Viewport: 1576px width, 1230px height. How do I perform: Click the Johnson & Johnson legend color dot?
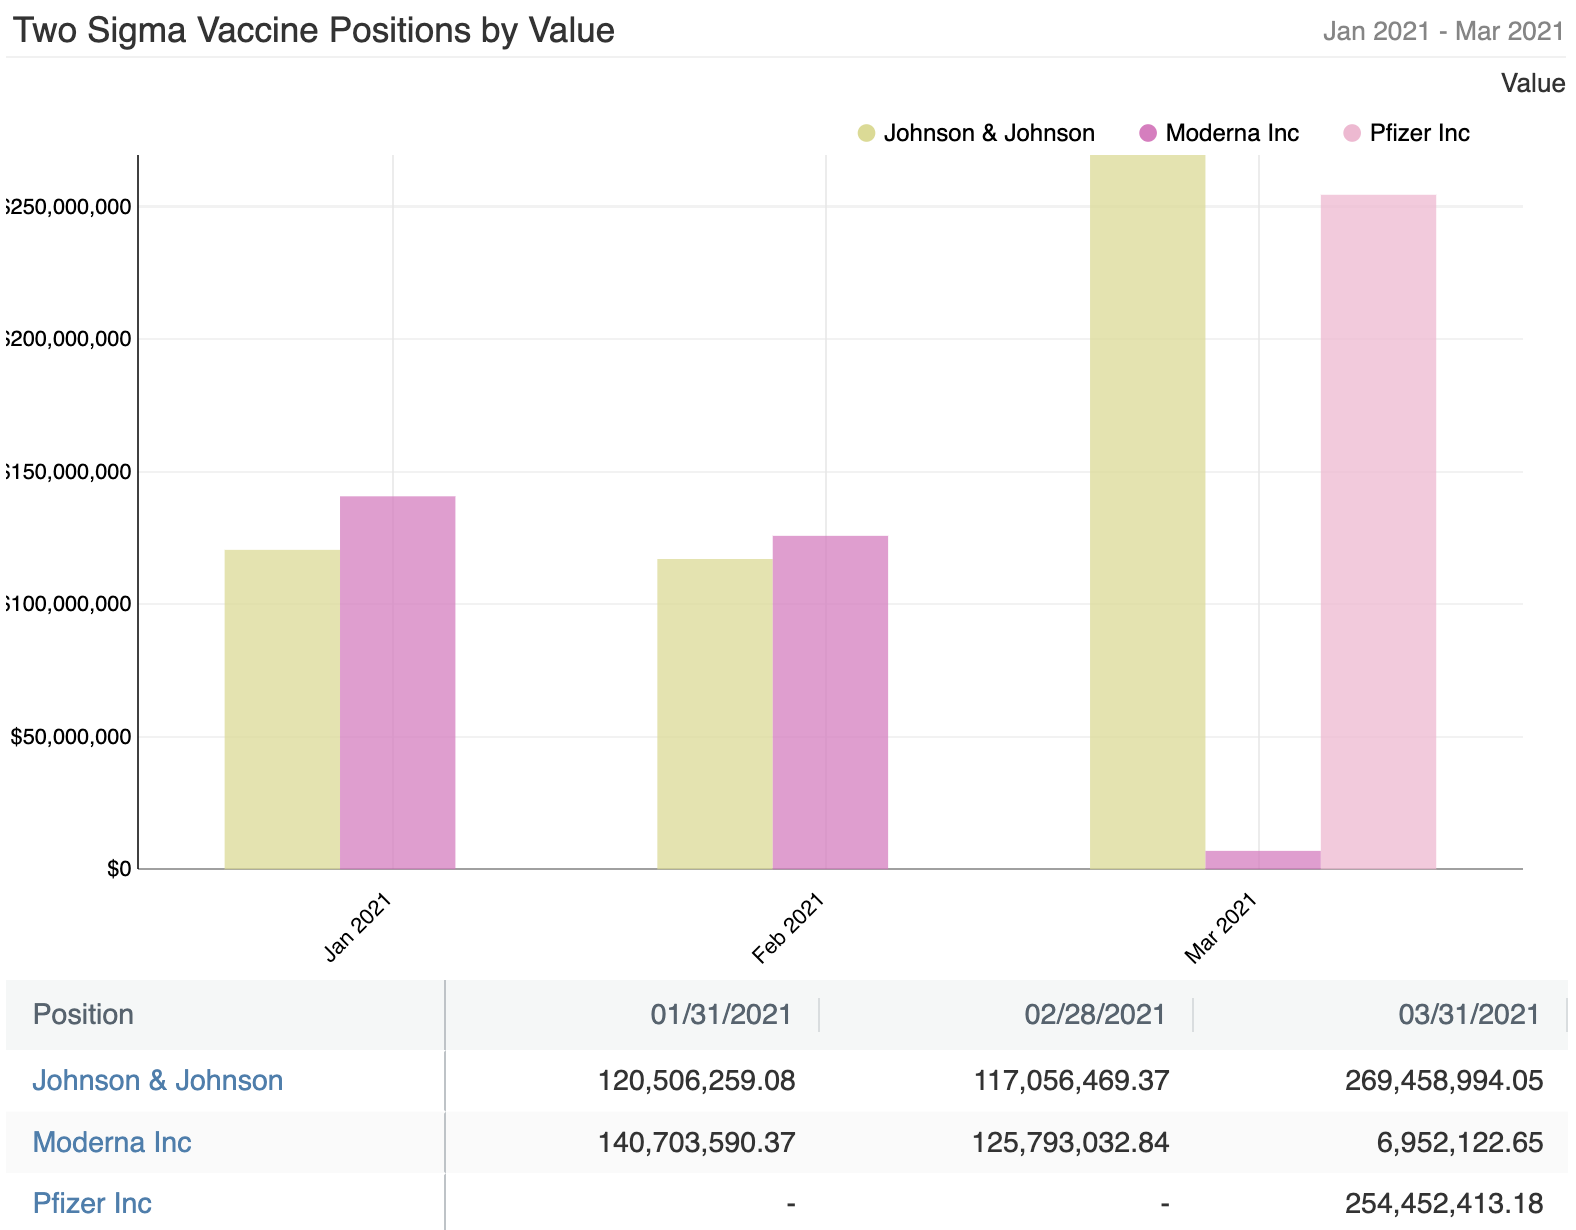coord(867,133)
